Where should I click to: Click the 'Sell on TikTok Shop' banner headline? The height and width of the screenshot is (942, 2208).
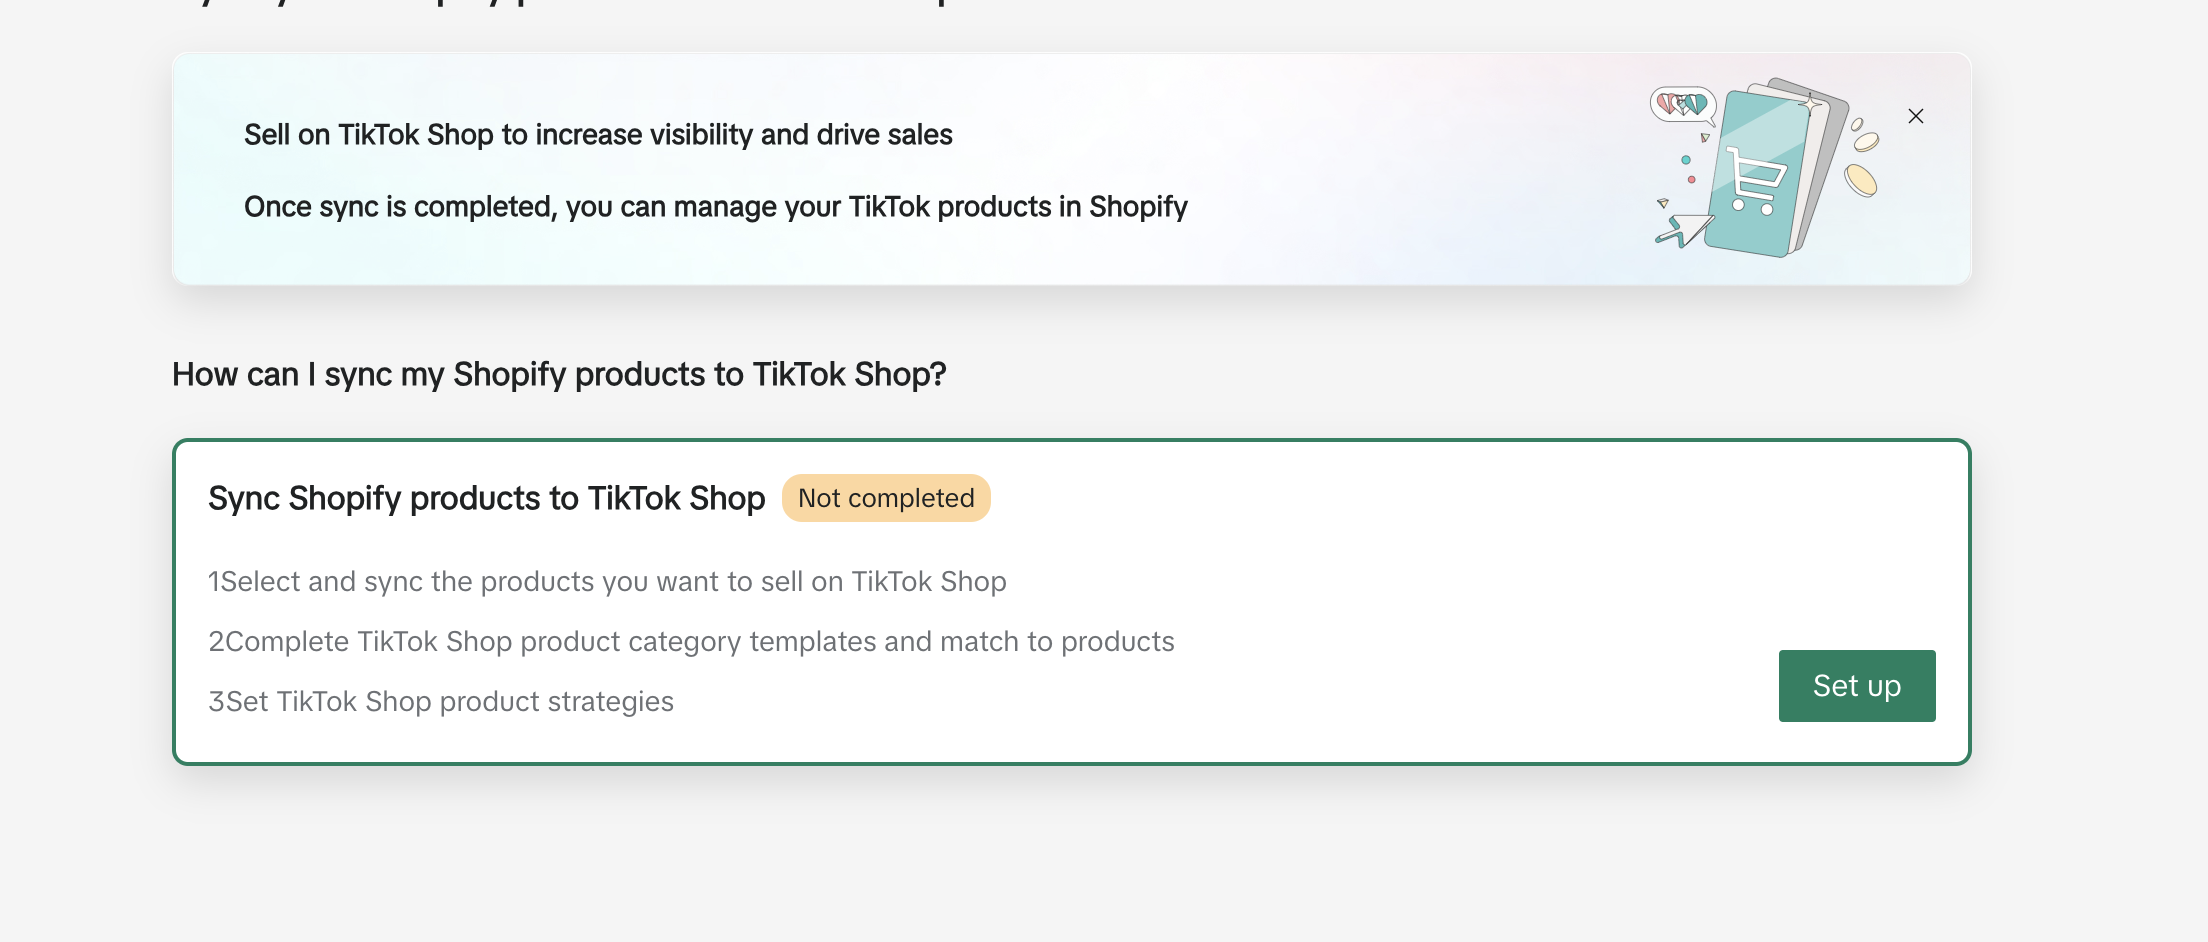[598, 135]
